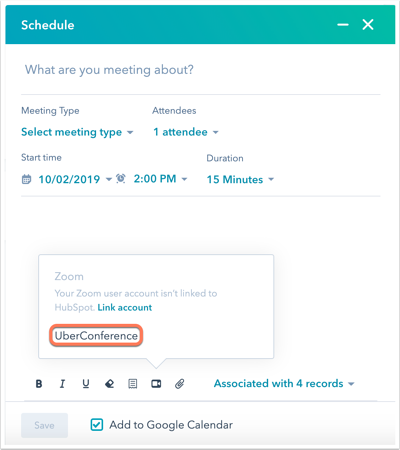400x450 pixels.
Task: Click the Schedule title text
Action: 48,25
